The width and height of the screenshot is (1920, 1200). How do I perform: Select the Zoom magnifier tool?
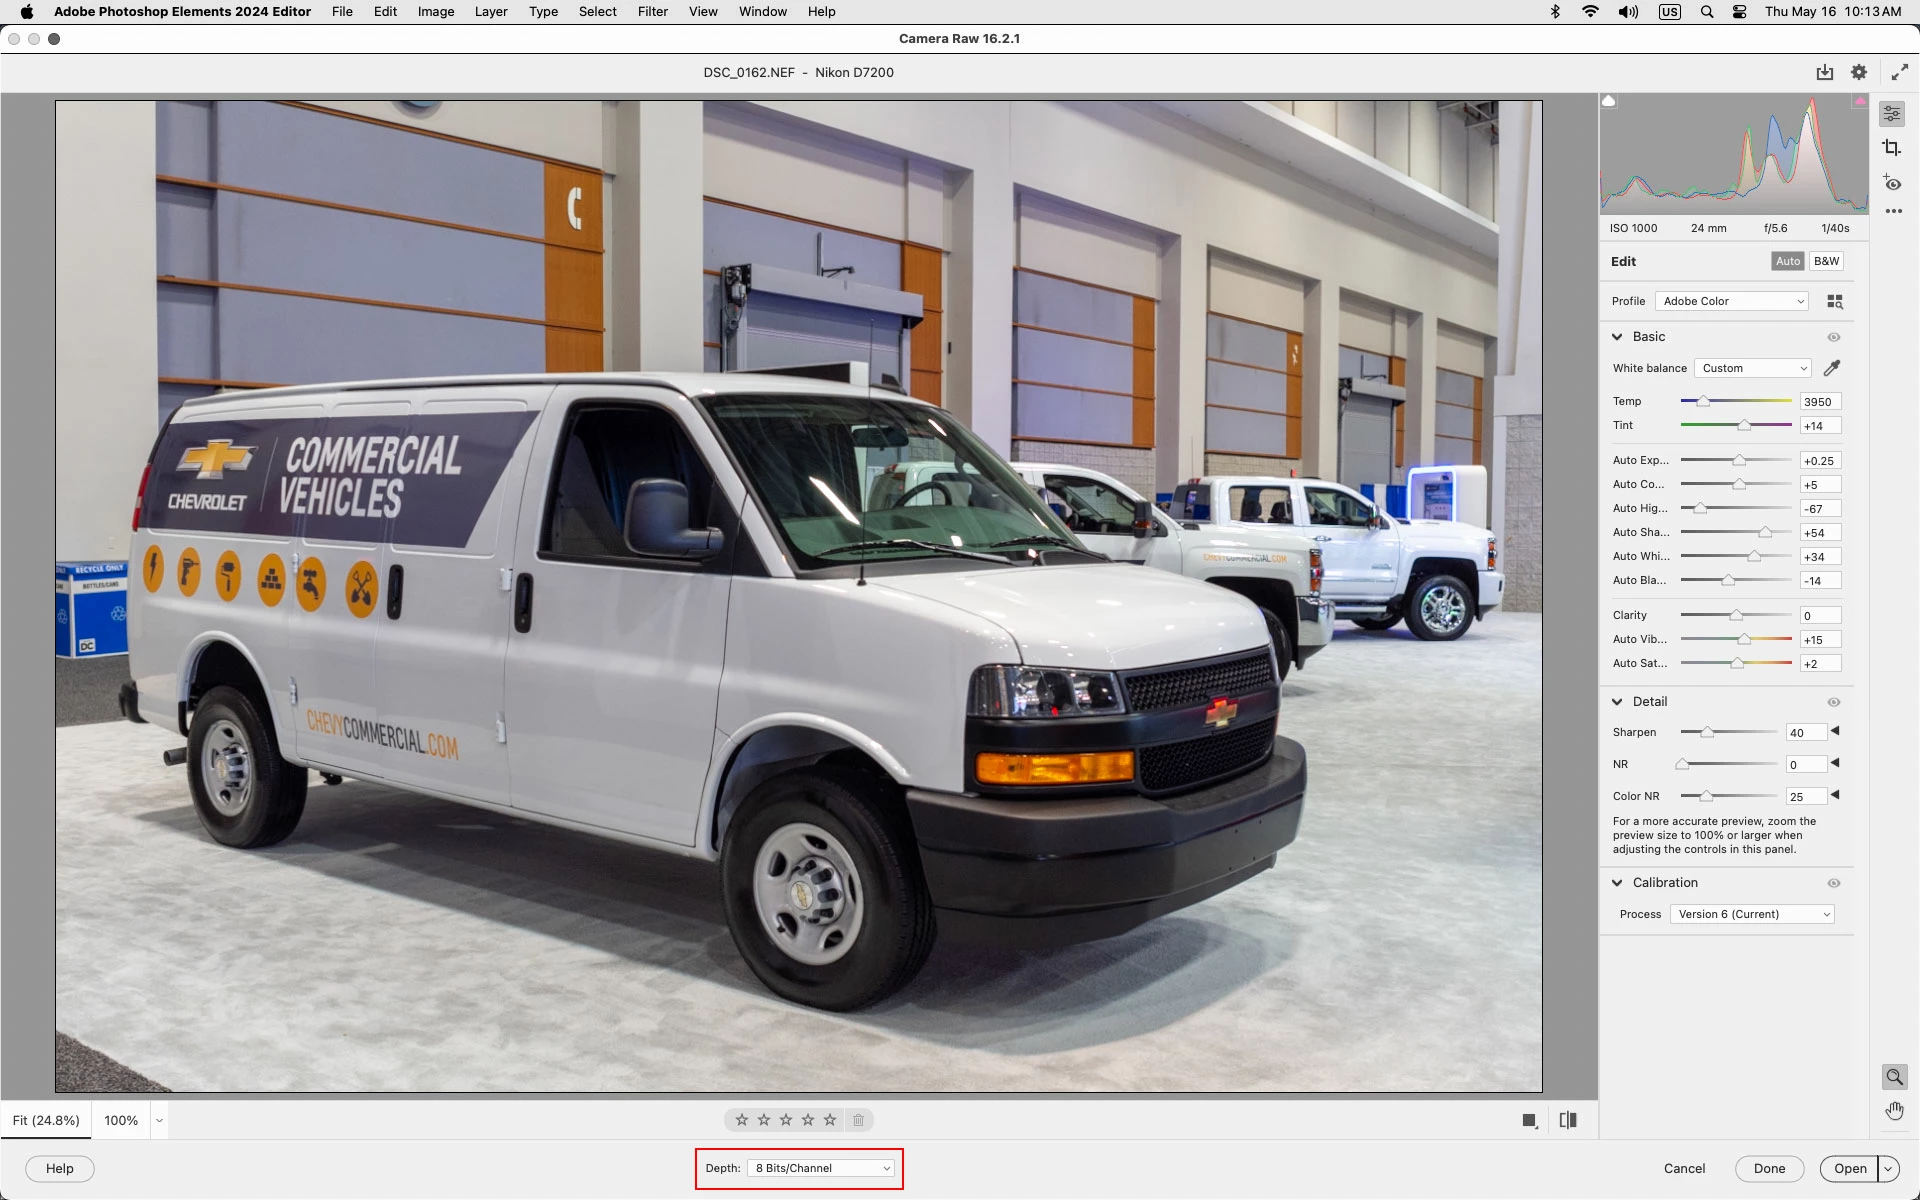[x=1894, y=1077]
